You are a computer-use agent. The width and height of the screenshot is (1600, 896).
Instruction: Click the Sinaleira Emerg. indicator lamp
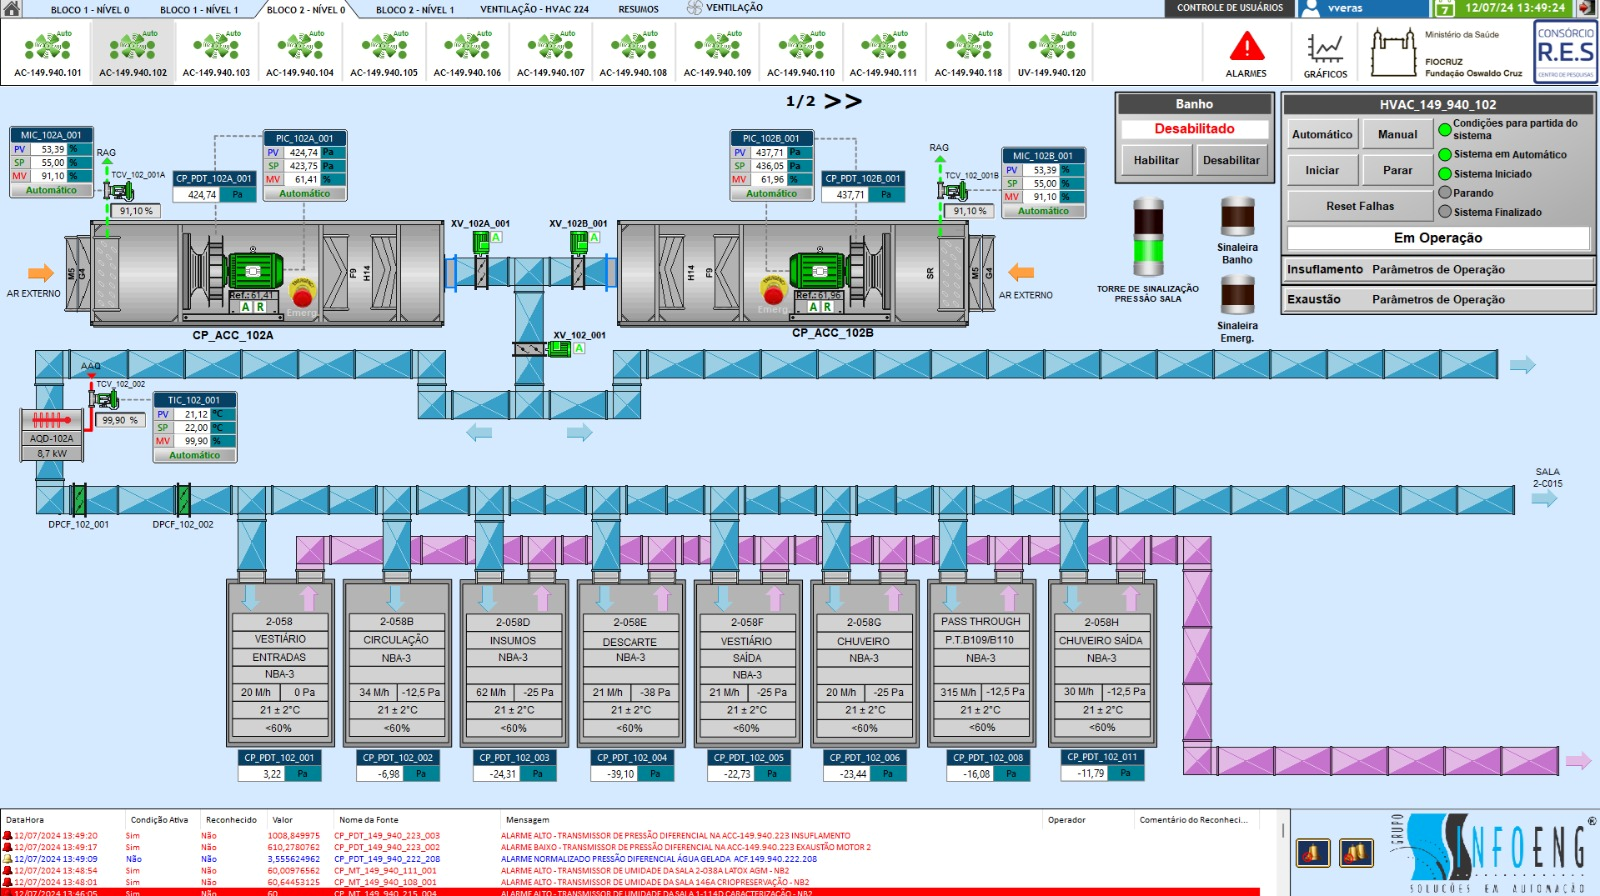coord(1237,295)
